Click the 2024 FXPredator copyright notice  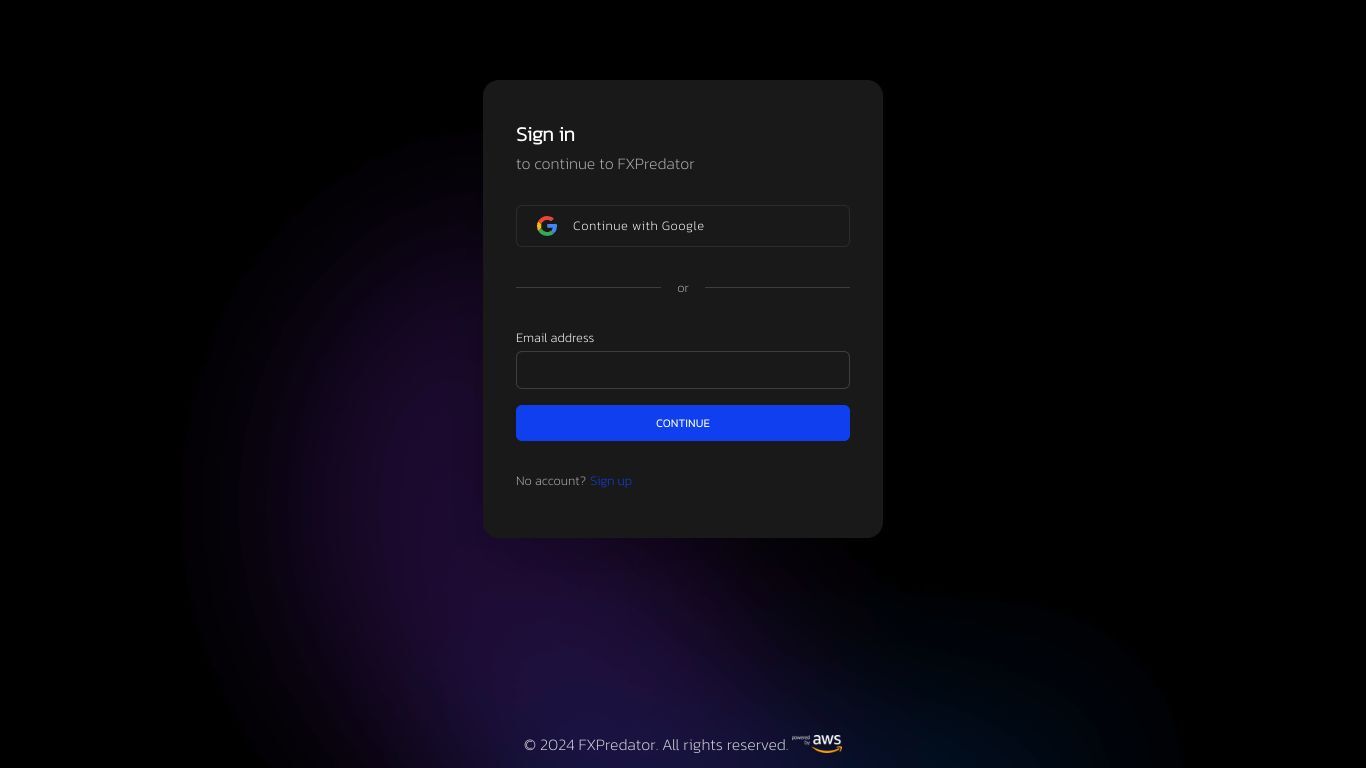coord(656,745)
